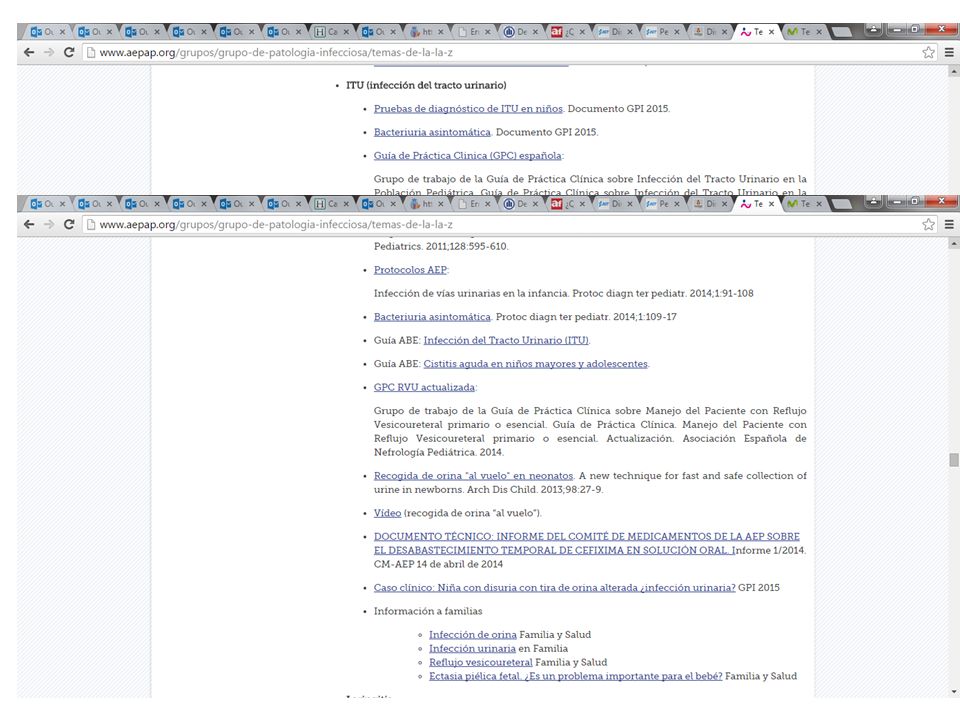Close the active pink-icon "Te" tab in lower window
Viewport: 960px width, 720px height.
771,204
